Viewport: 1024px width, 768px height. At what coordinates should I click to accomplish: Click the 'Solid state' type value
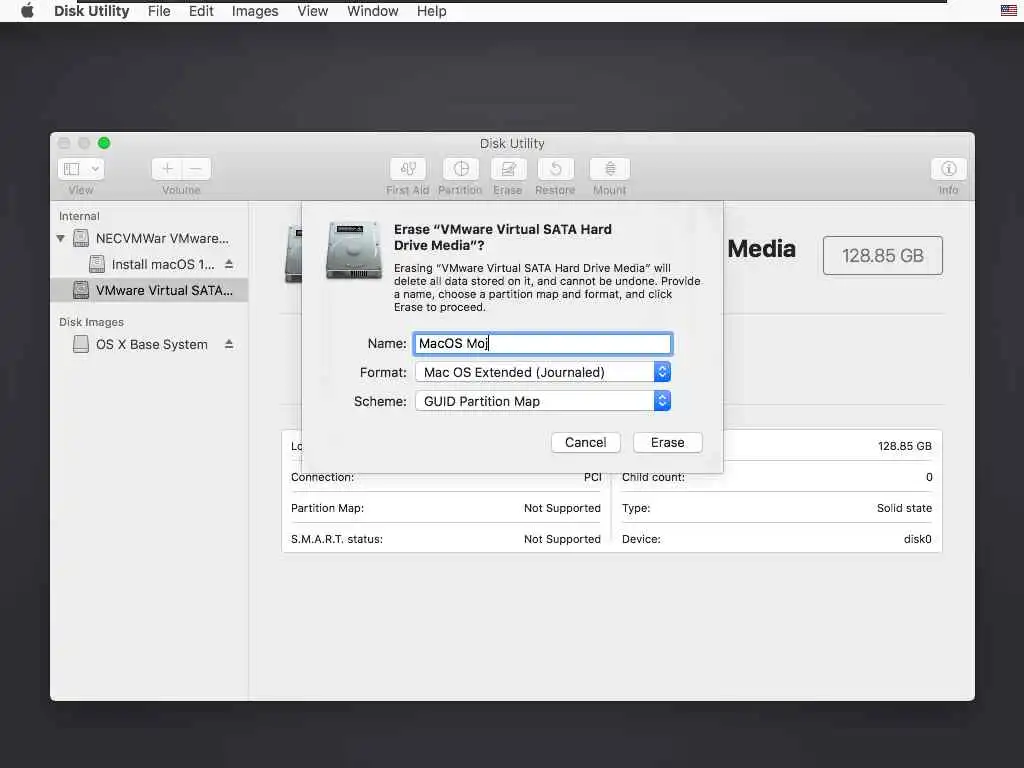(904, 508)
